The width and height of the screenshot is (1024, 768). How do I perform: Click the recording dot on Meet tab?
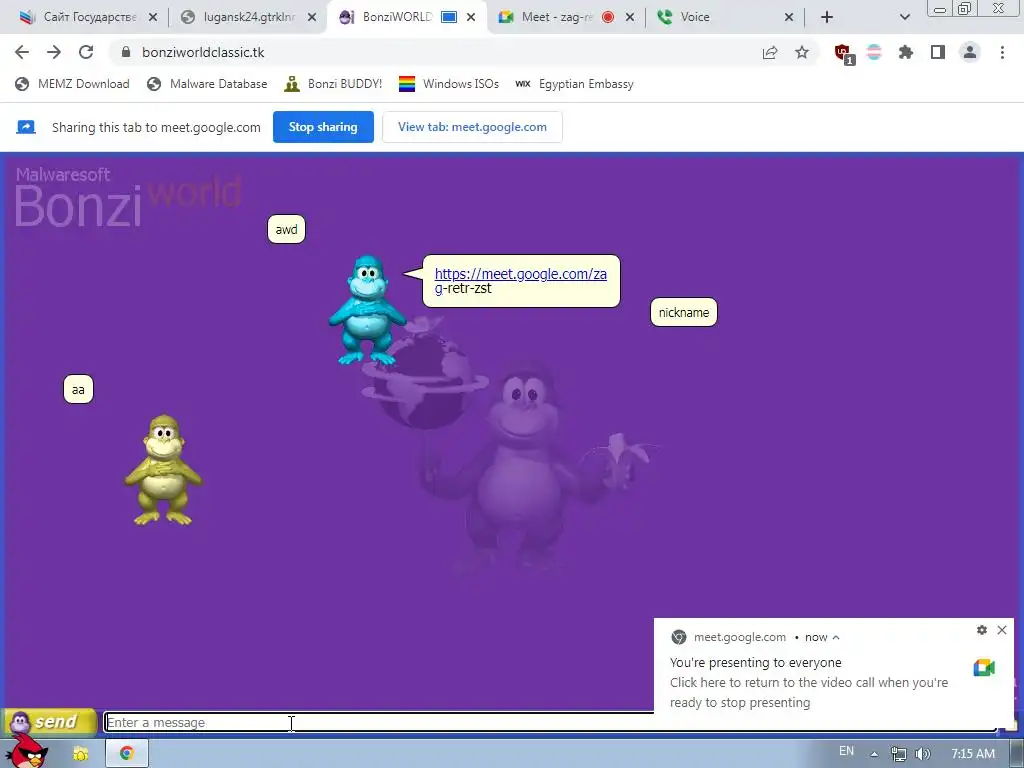(608, 18)
